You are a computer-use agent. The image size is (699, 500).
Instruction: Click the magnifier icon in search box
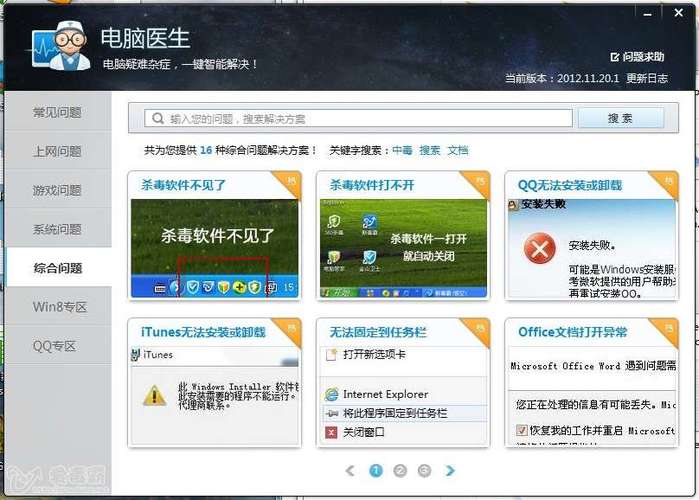tap(158, 119)
